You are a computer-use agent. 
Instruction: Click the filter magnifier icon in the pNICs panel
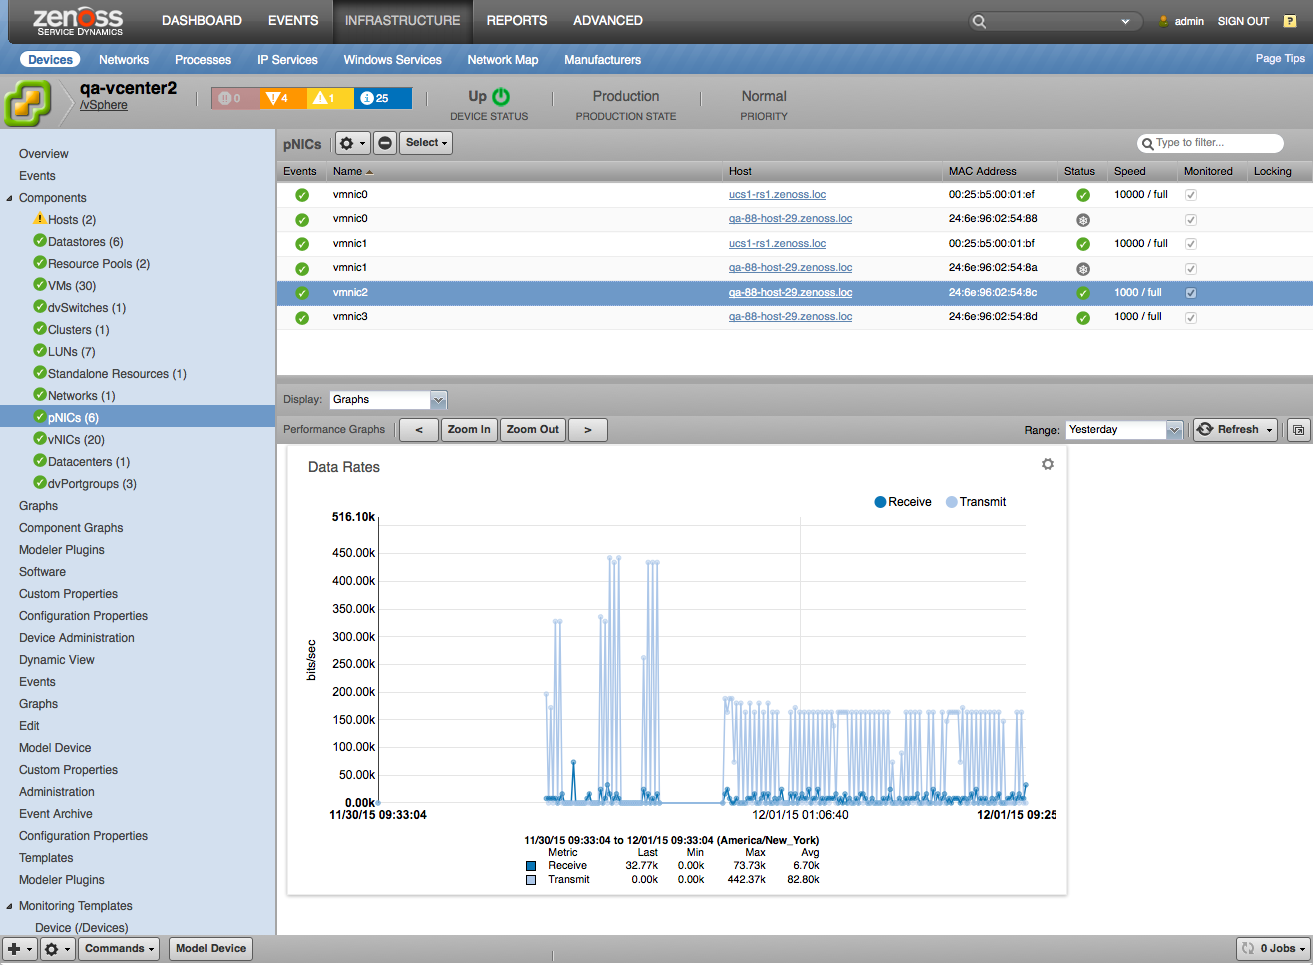pyautogui.click(x=1147, y=144)
